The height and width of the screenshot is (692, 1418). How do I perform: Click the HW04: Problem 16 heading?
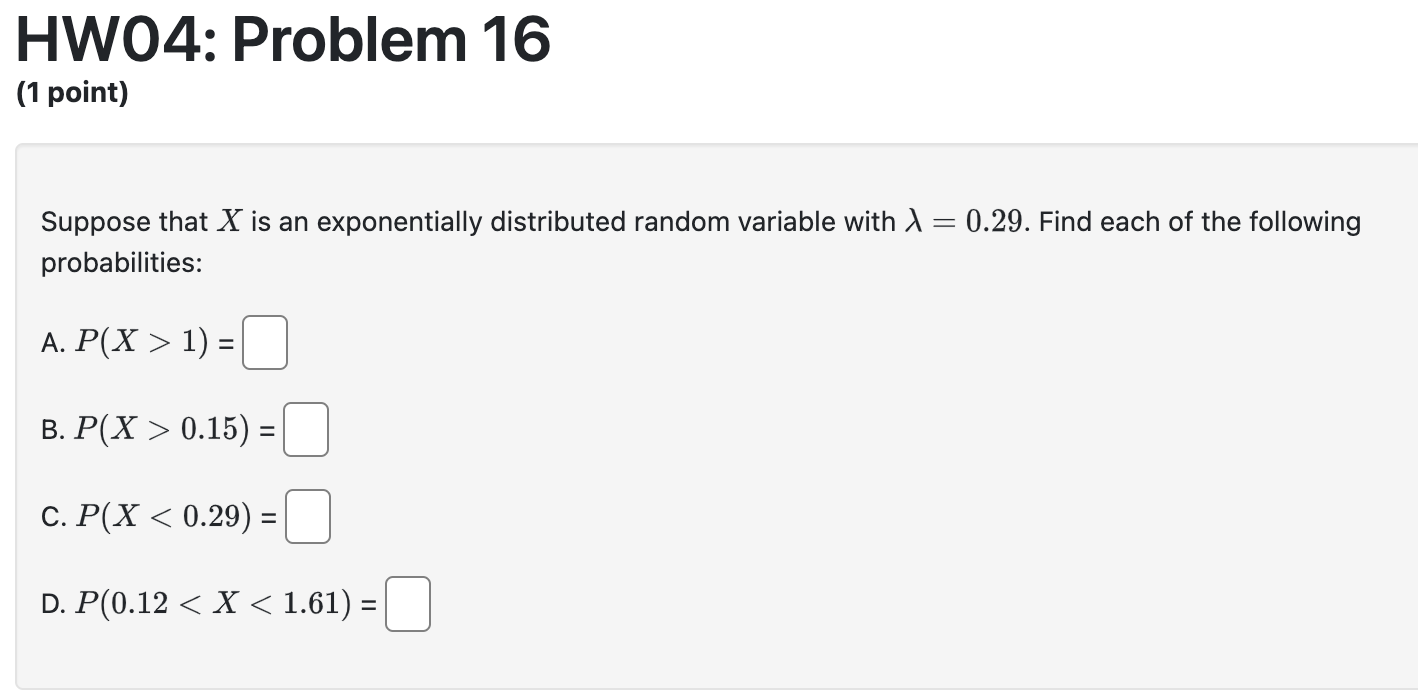point(283,38)
